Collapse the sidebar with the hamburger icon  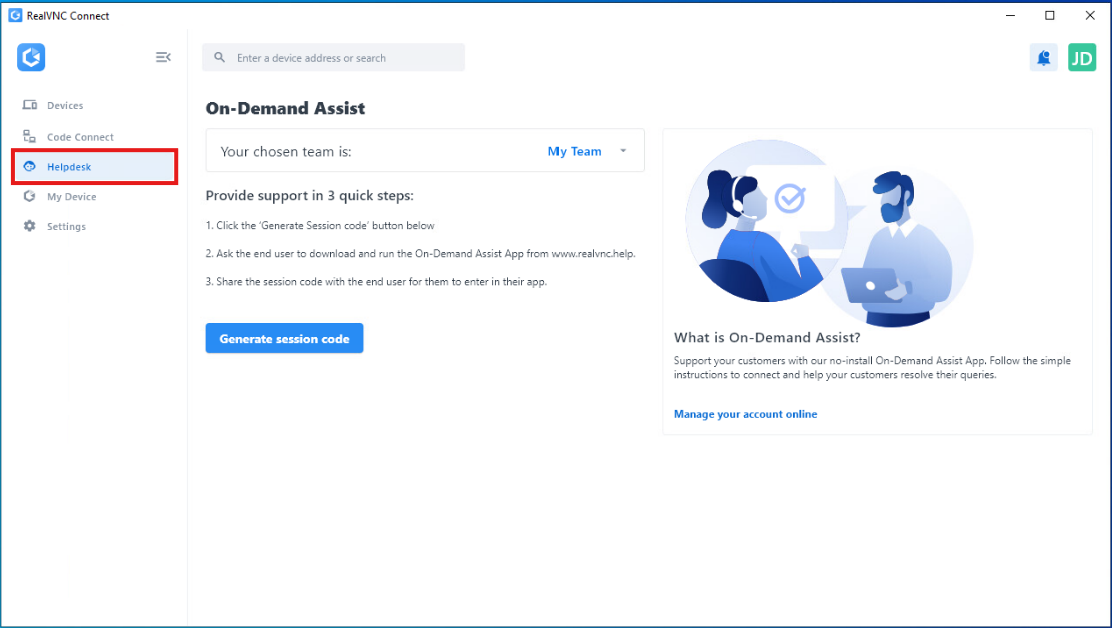tap(163, 57)
